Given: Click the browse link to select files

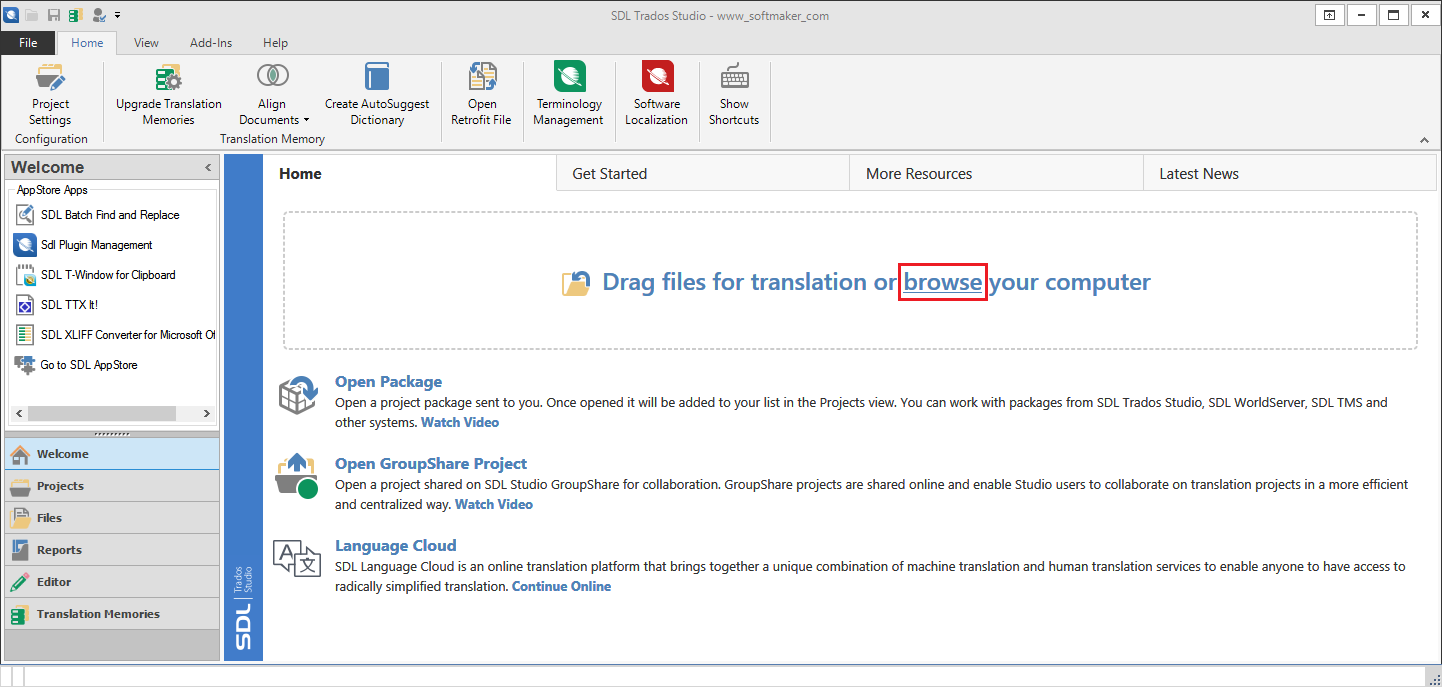Looking at the screenshot, I should tap(943, 282).
